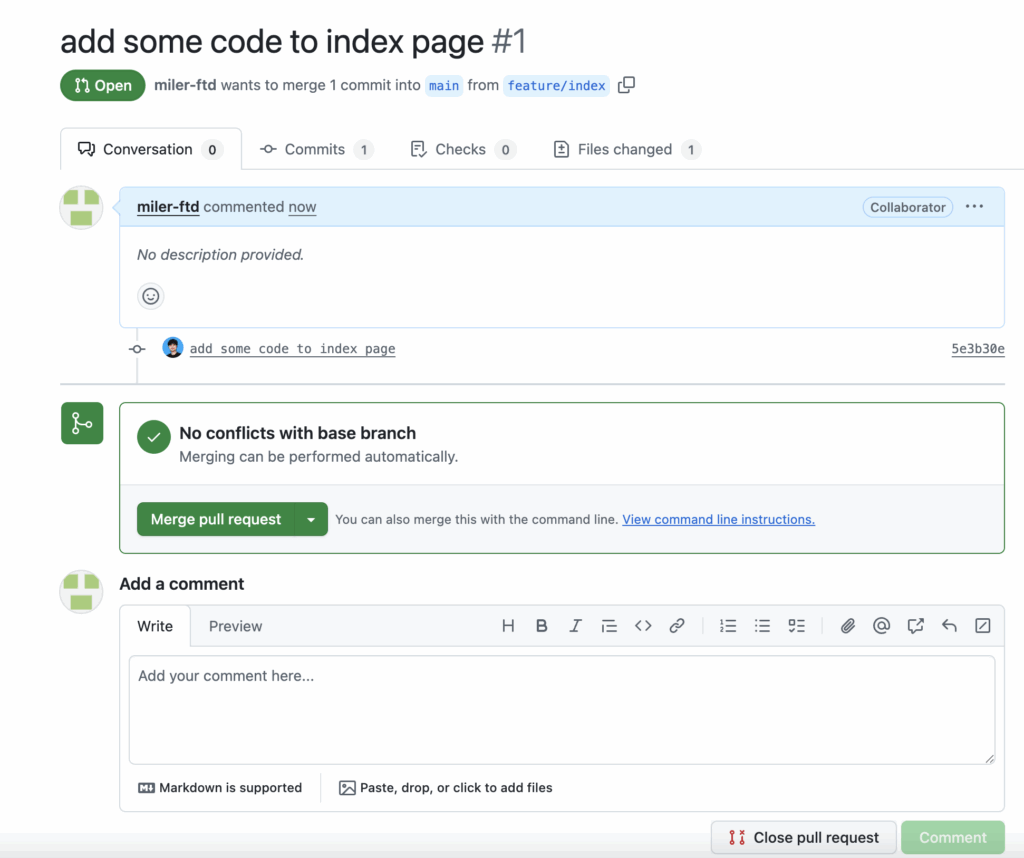Switch to the Commits tab

click(x=315, y=149)
